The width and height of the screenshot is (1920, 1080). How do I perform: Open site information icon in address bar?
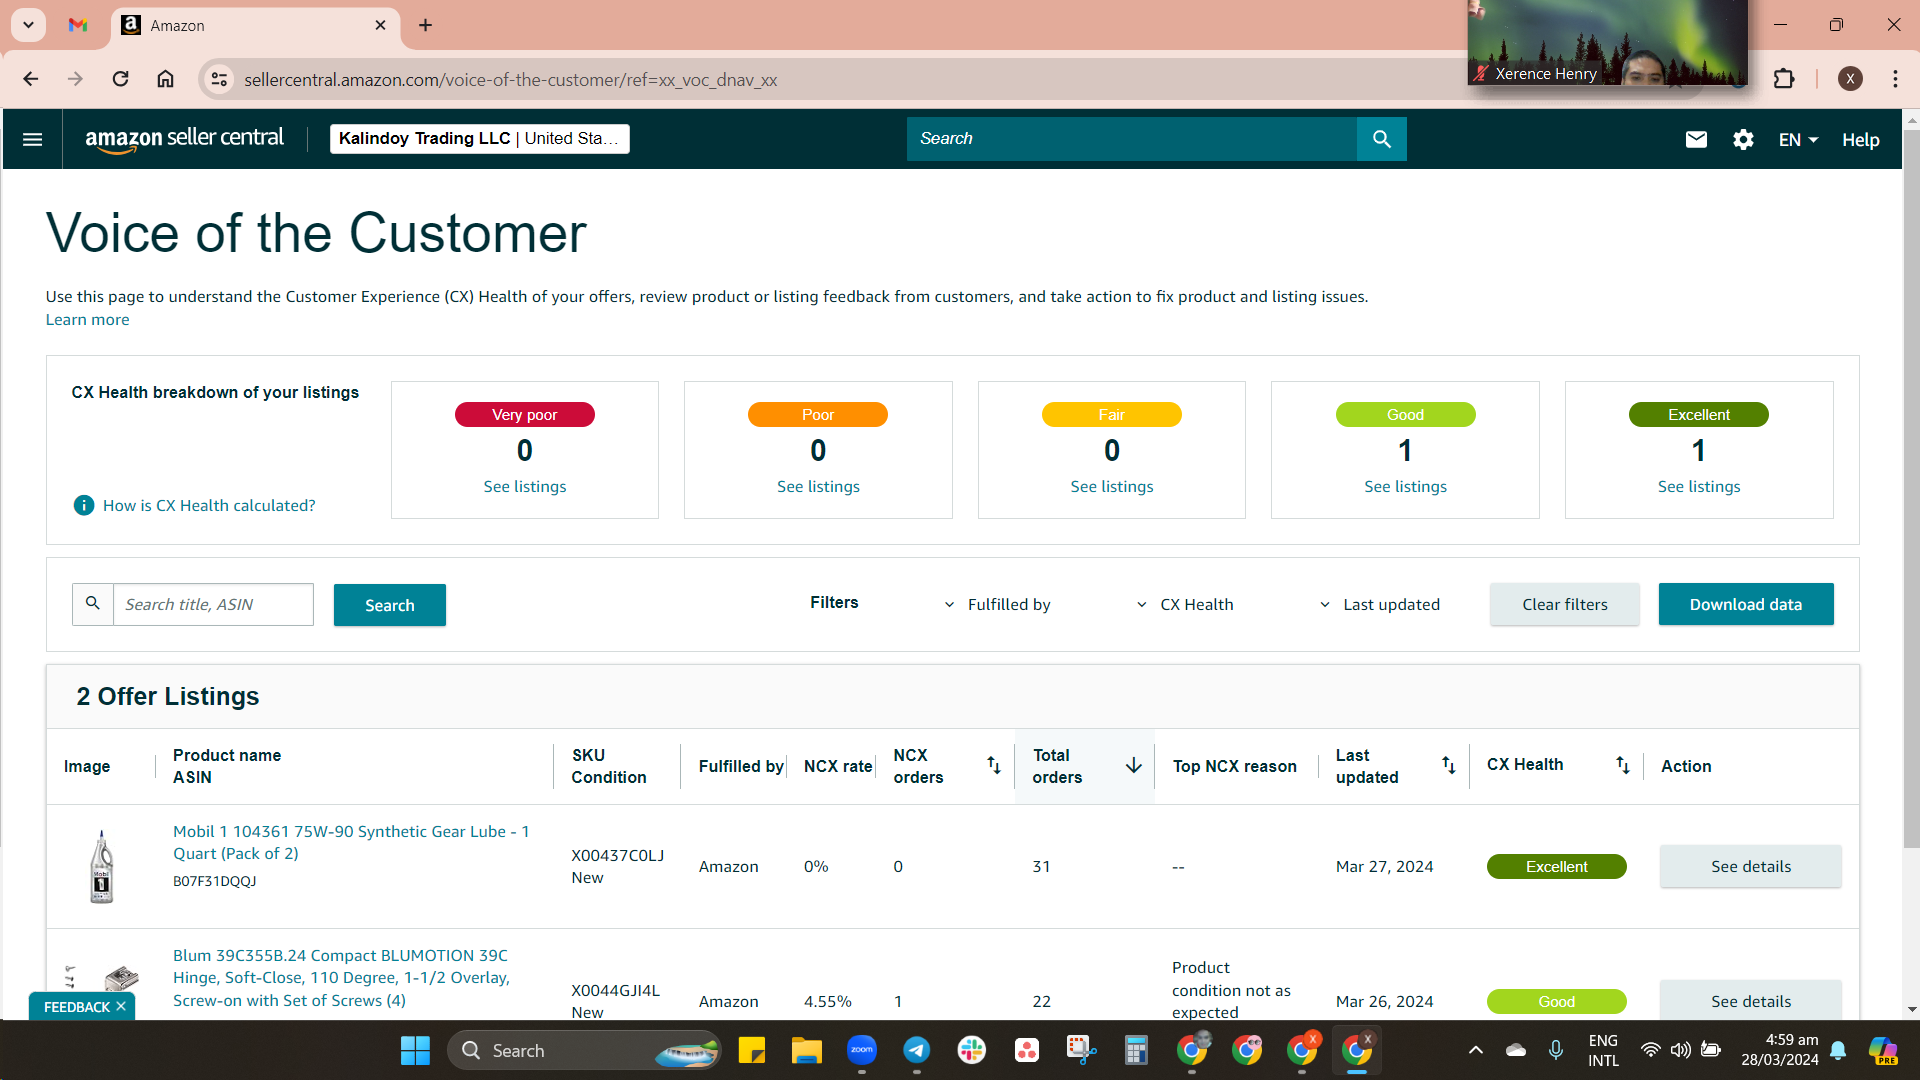click(219, 79)
